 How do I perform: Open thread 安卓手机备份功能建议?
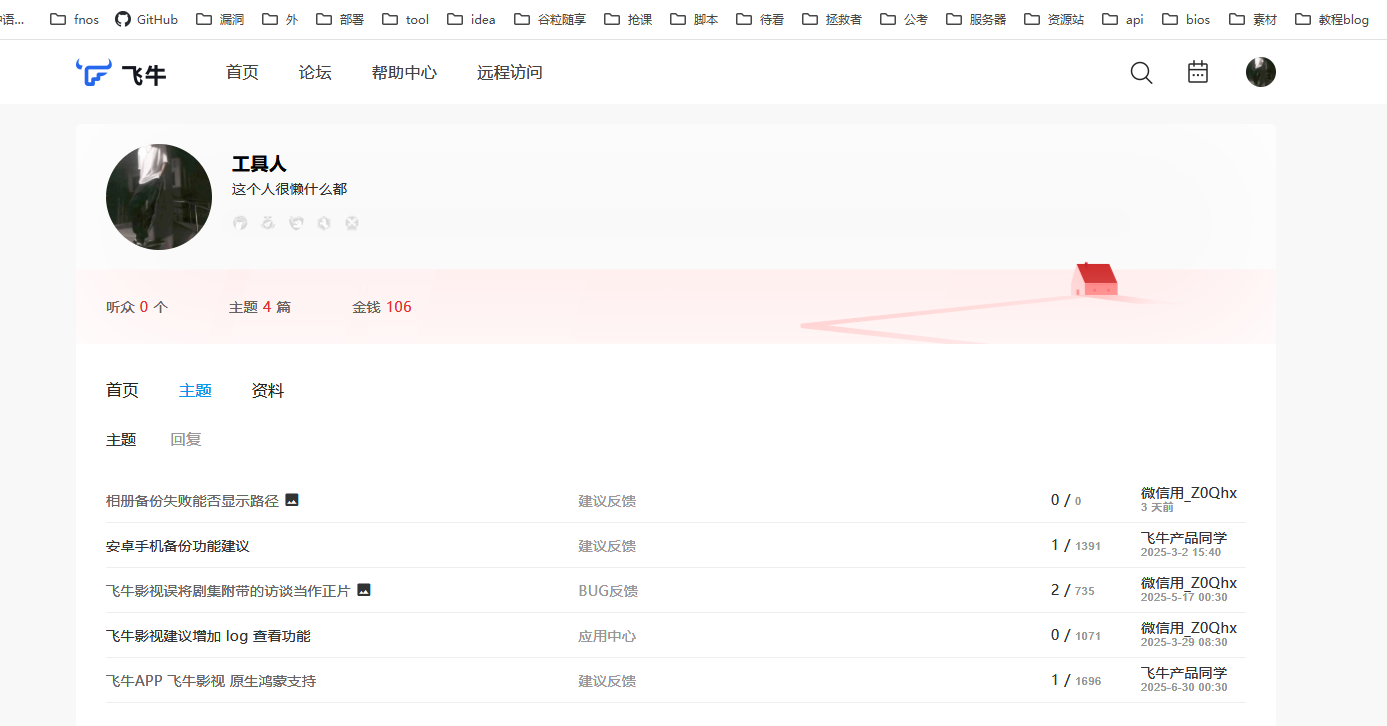(x=178, y=546)
